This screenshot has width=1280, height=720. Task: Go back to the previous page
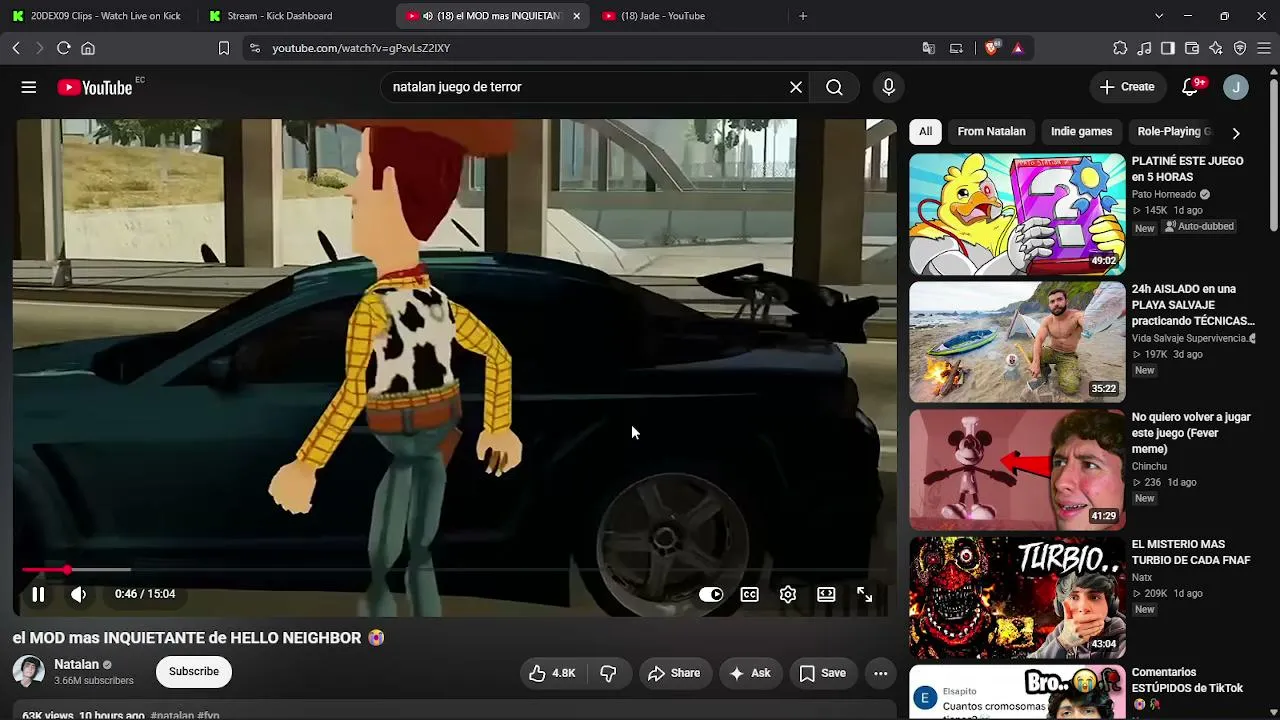[16, 48]
